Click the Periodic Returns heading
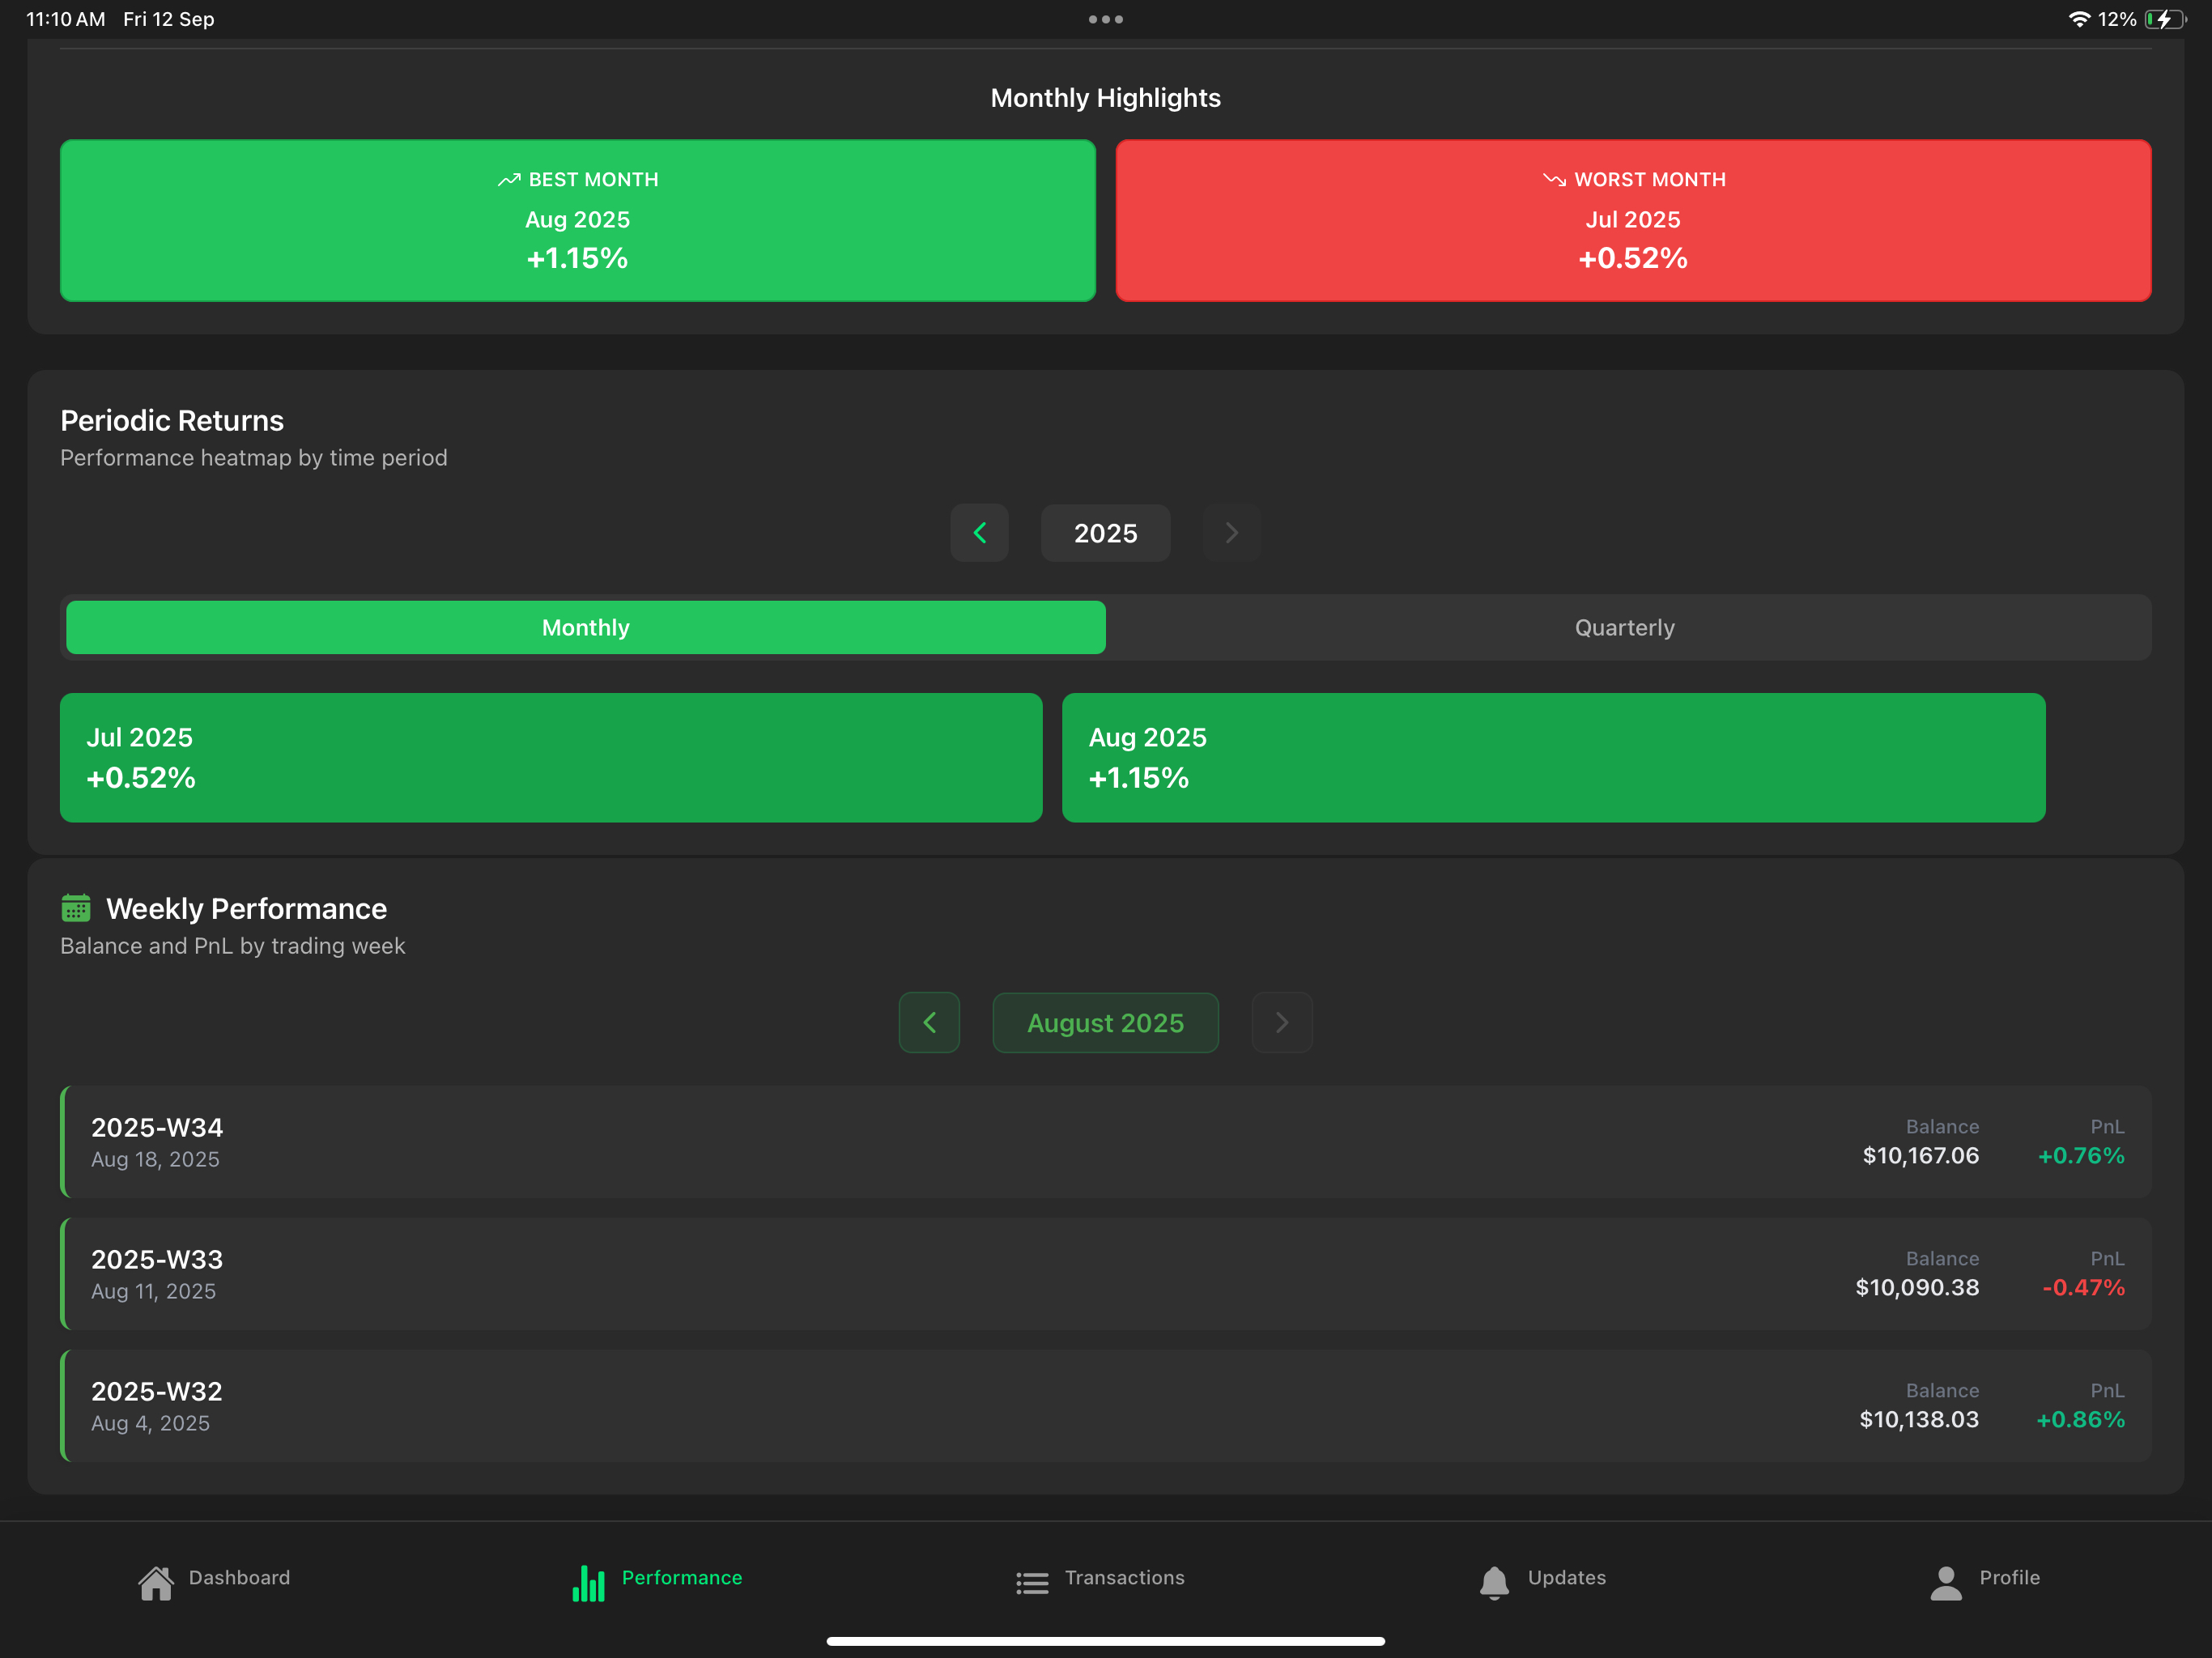The height and width of the screenshot is (1658, 2212). [x=172, y=421]
